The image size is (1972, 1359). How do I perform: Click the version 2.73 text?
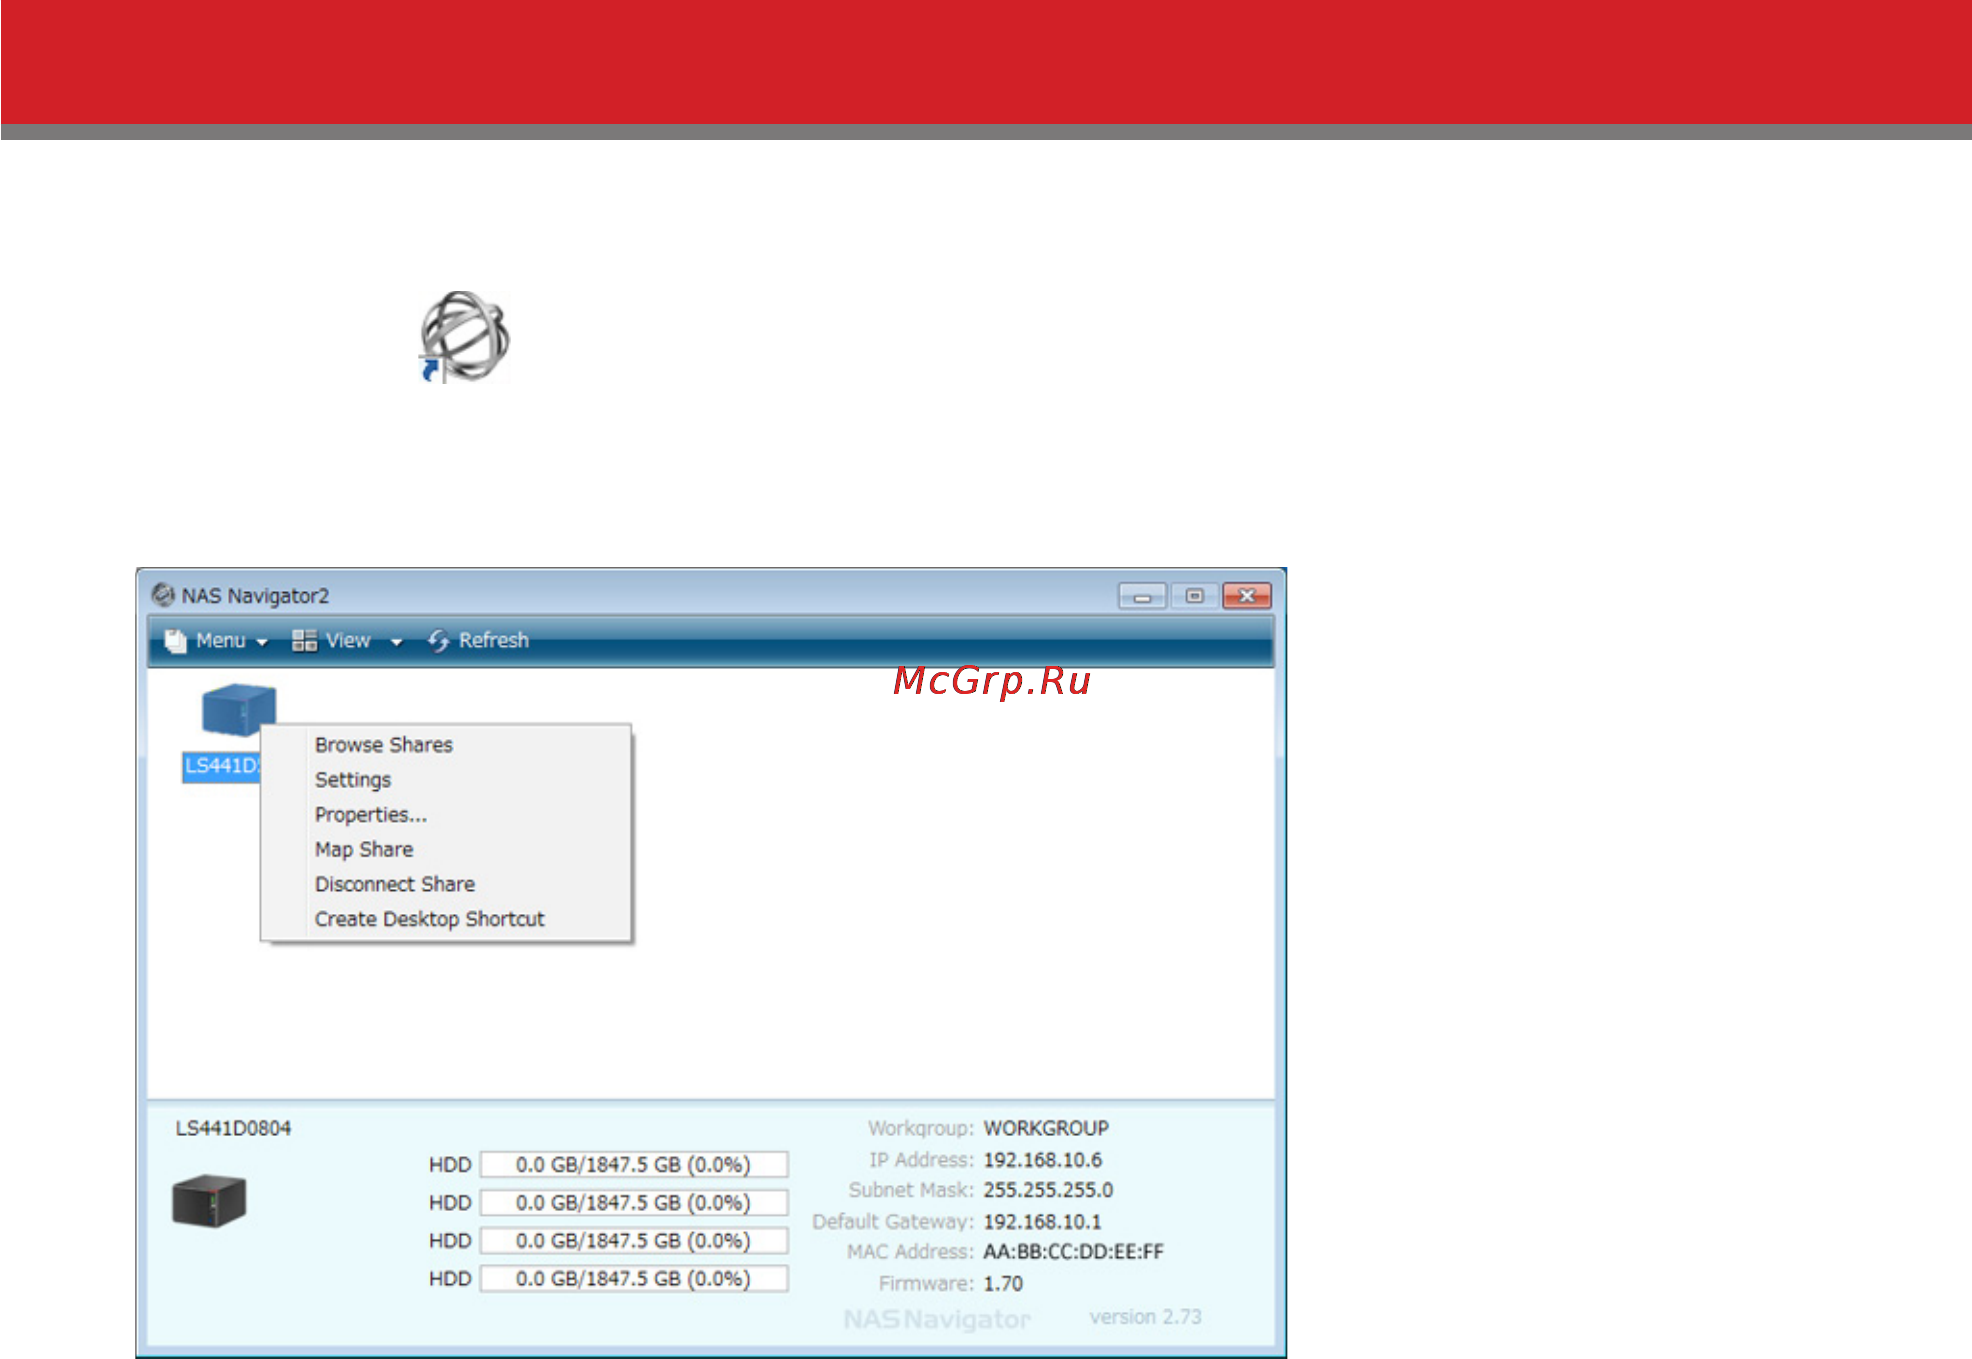pyautogui.click(x=1146, y=1317)
